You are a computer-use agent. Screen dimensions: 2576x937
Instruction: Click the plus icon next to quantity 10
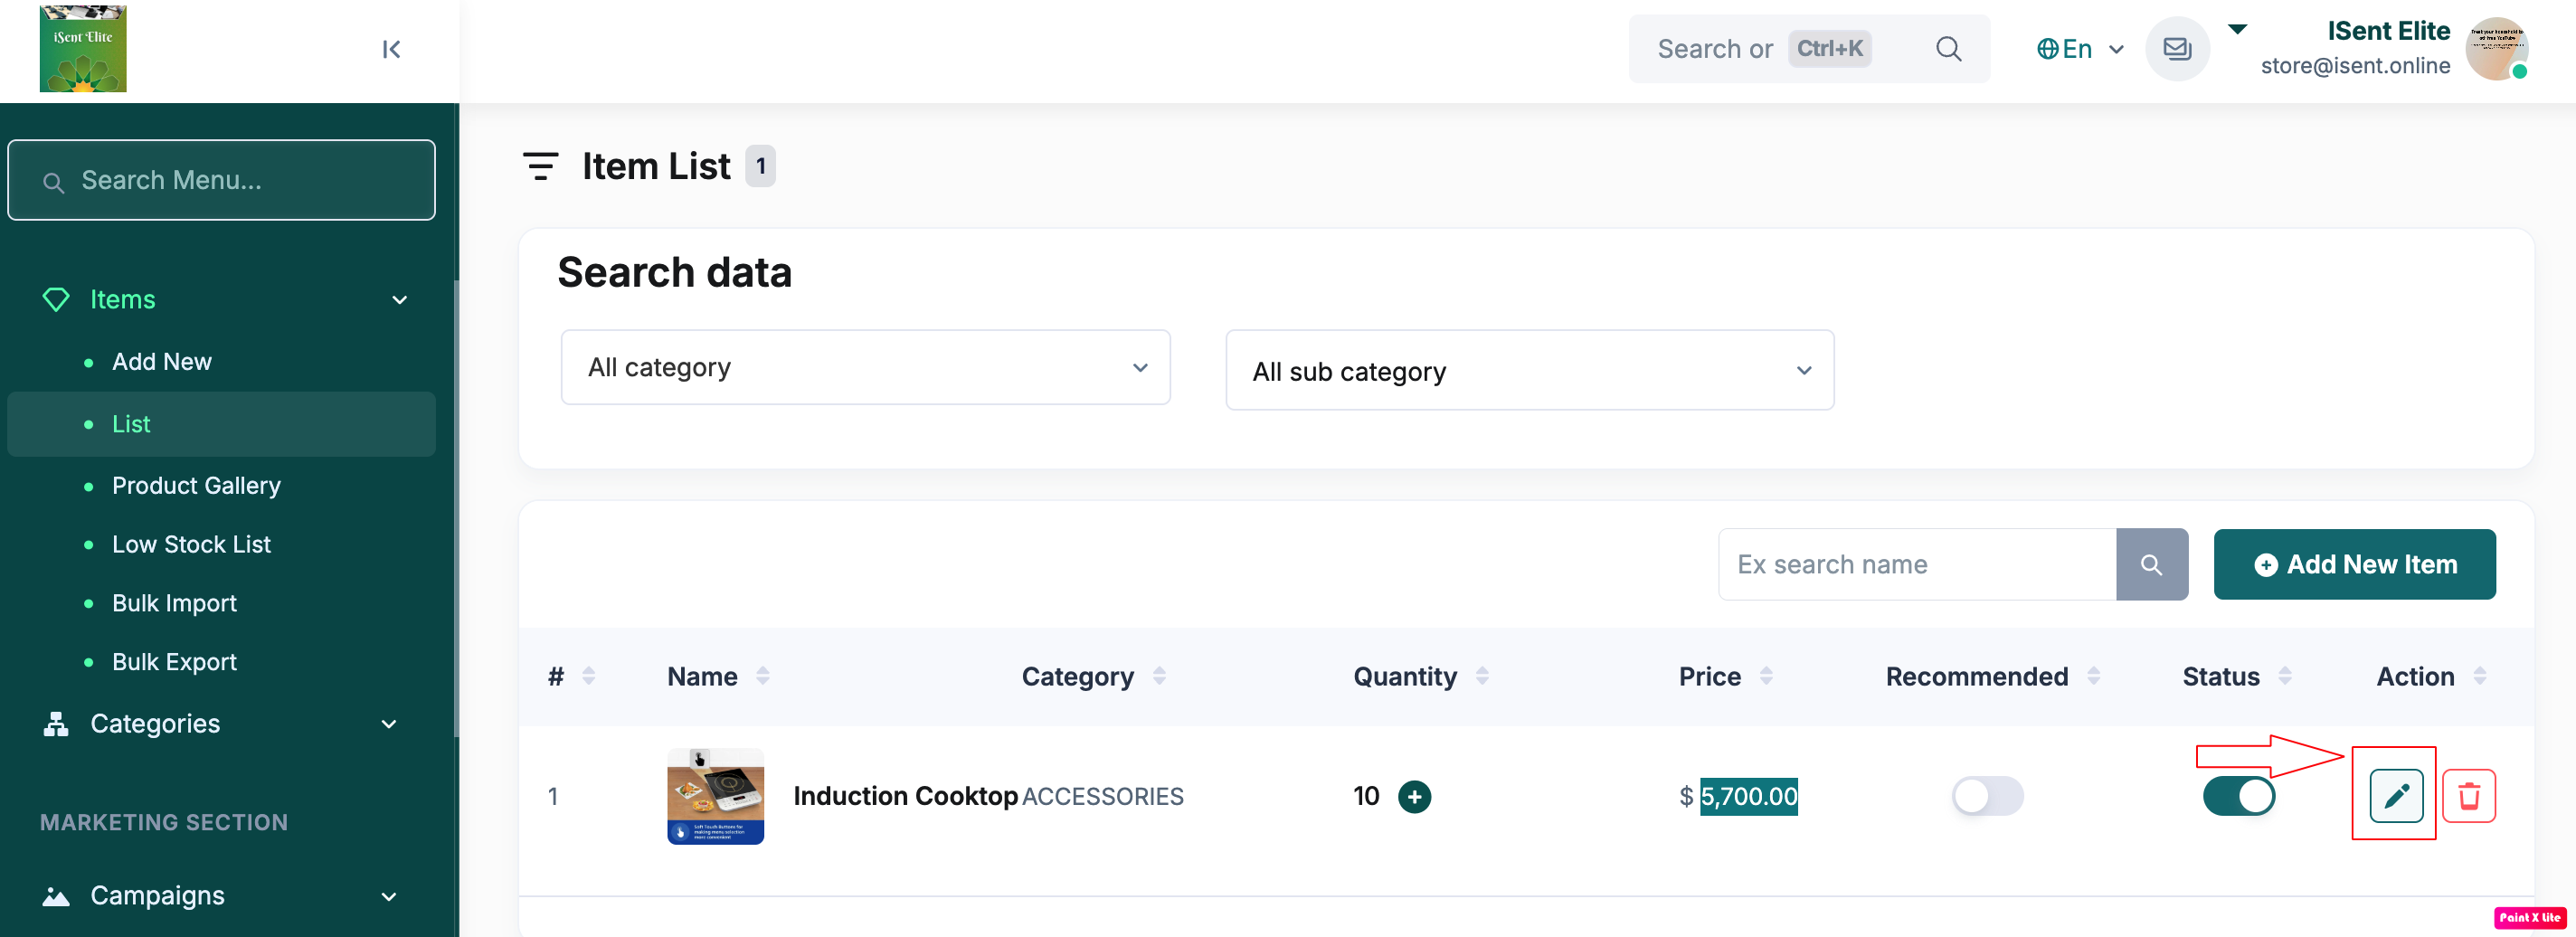click(1413, 797)
